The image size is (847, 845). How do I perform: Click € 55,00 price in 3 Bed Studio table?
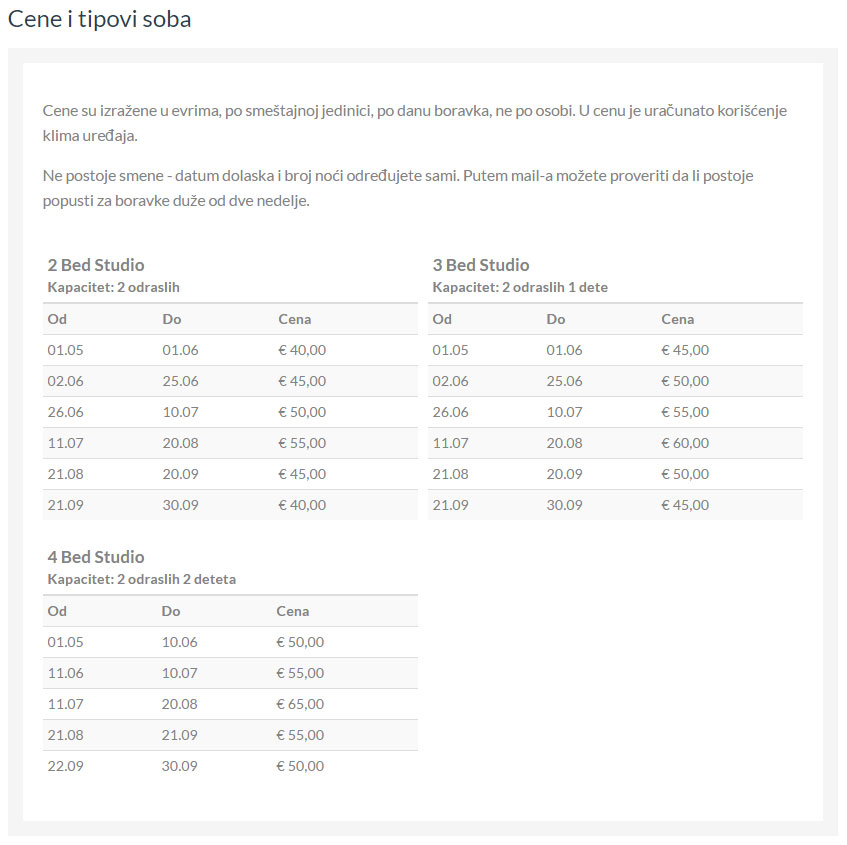pos(685,412)
